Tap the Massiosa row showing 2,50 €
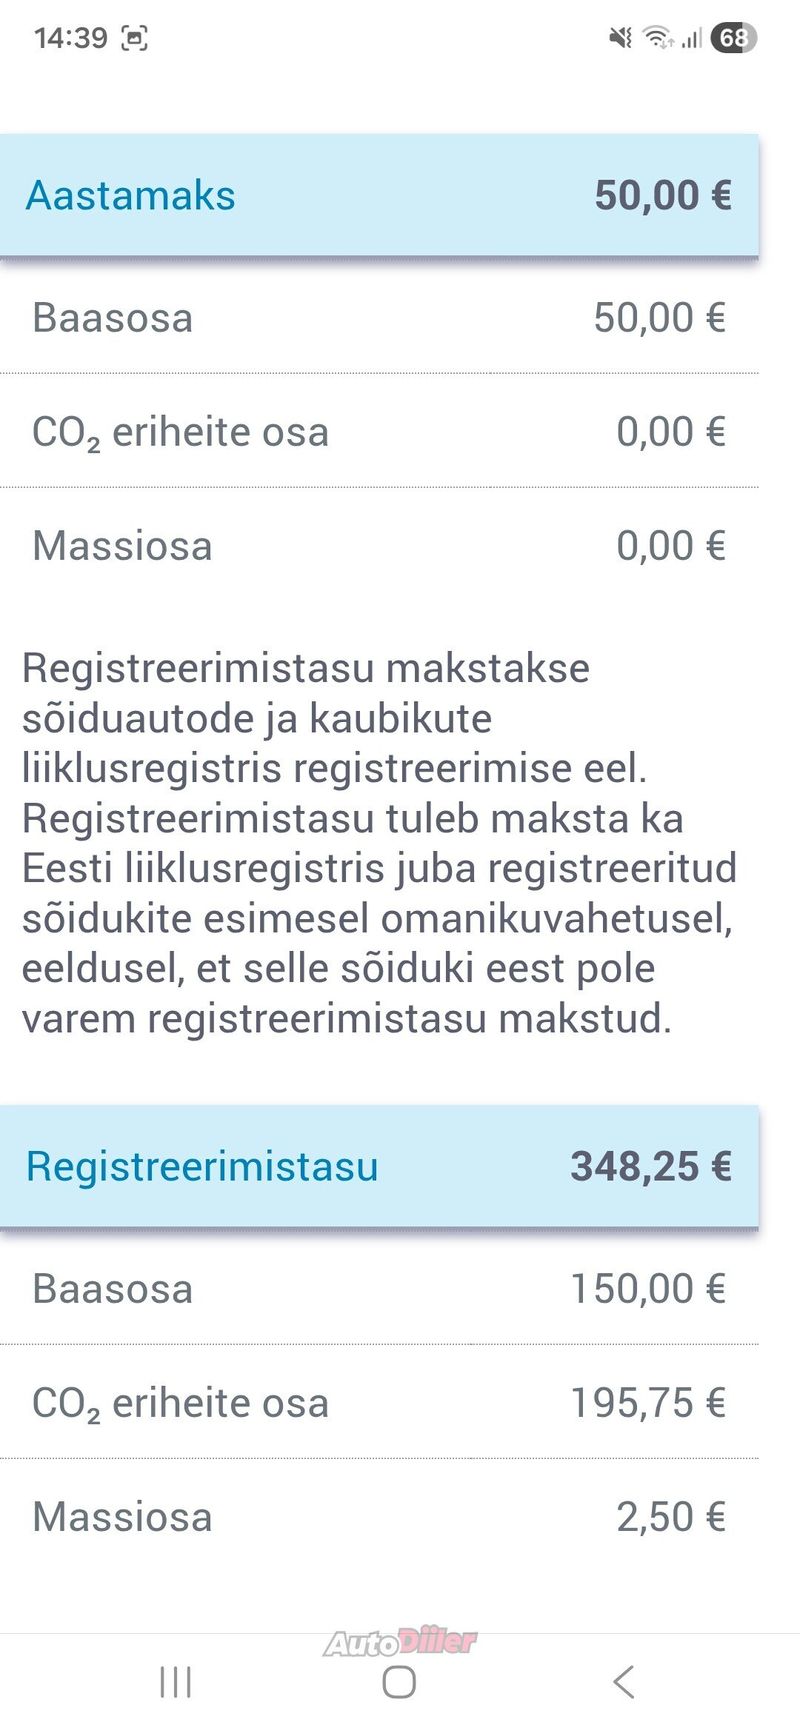The image size is (800, 1733). tap(378, 1517)
